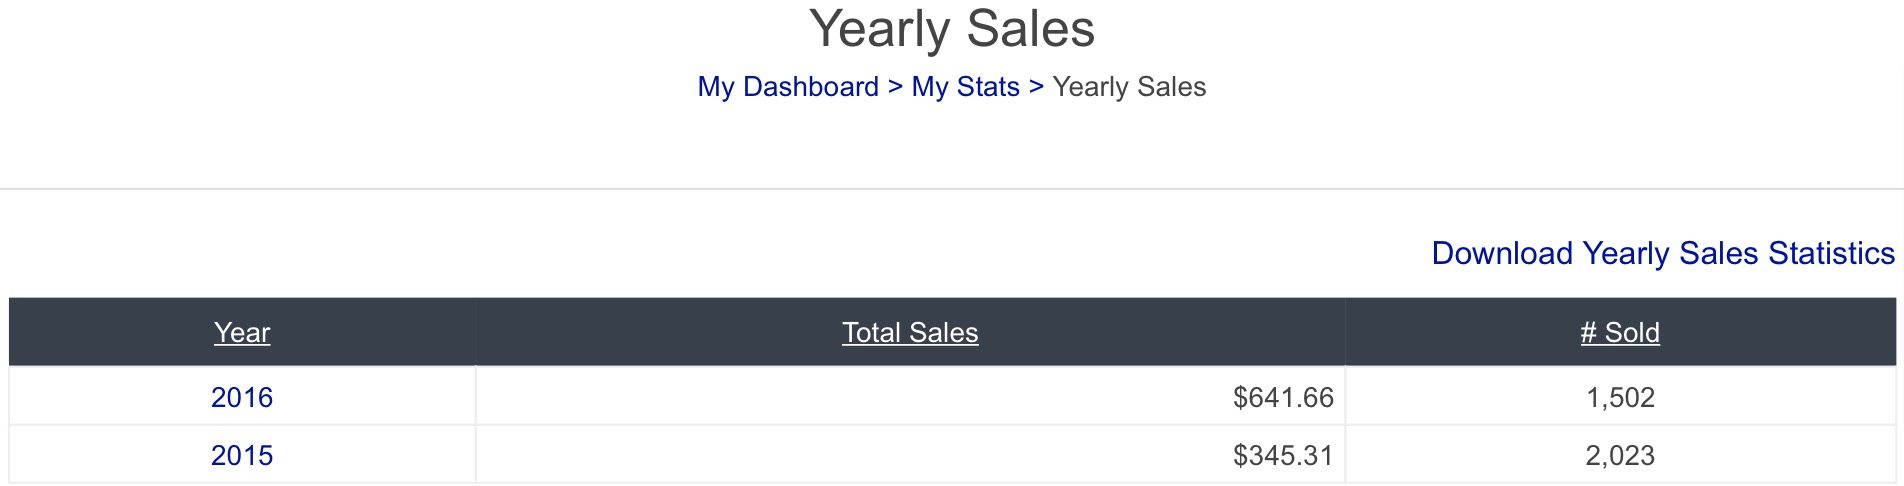Image resolution: width=1904 pixels, height=486 pixels.
Task: Click the Yearly Sales breadcrumb text
Action: coord(1129,87)
